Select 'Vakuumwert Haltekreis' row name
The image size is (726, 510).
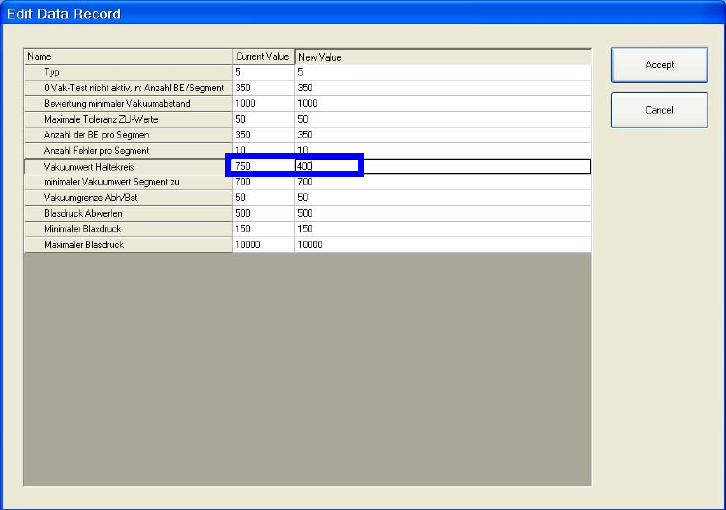[x=128, y=167]
